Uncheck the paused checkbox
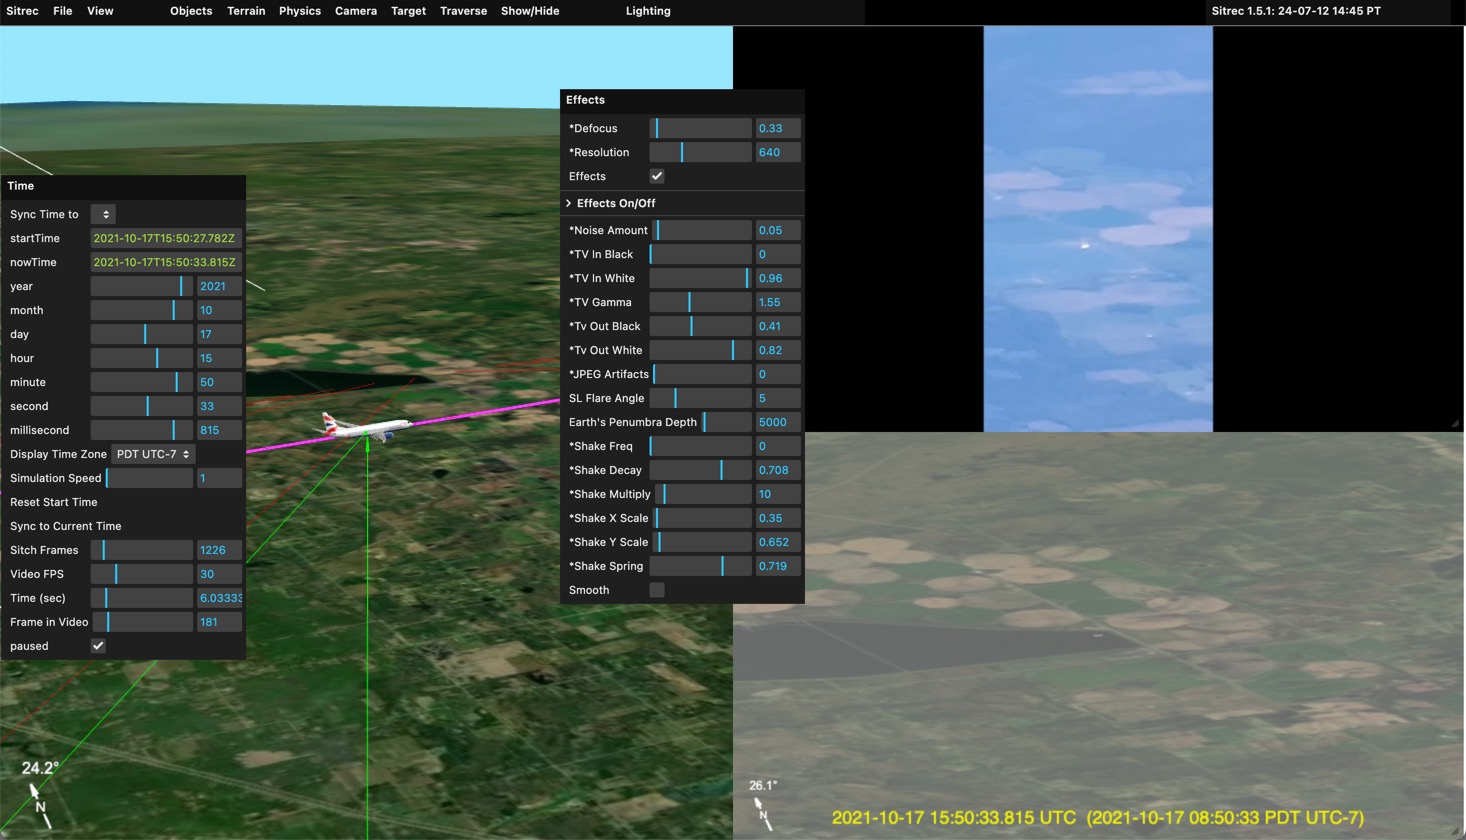This screenshot has height=840, width=1466. point(98,646)
